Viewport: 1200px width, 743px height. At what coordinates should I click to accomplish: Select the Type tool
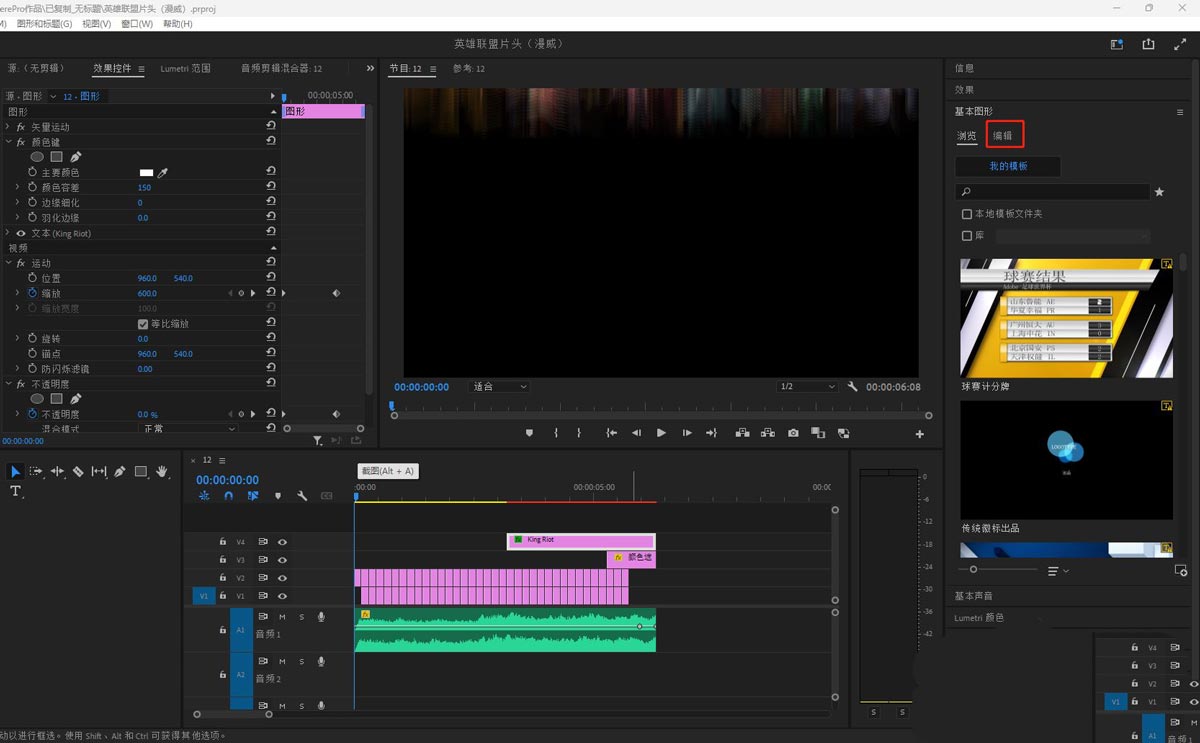(16, 491)
